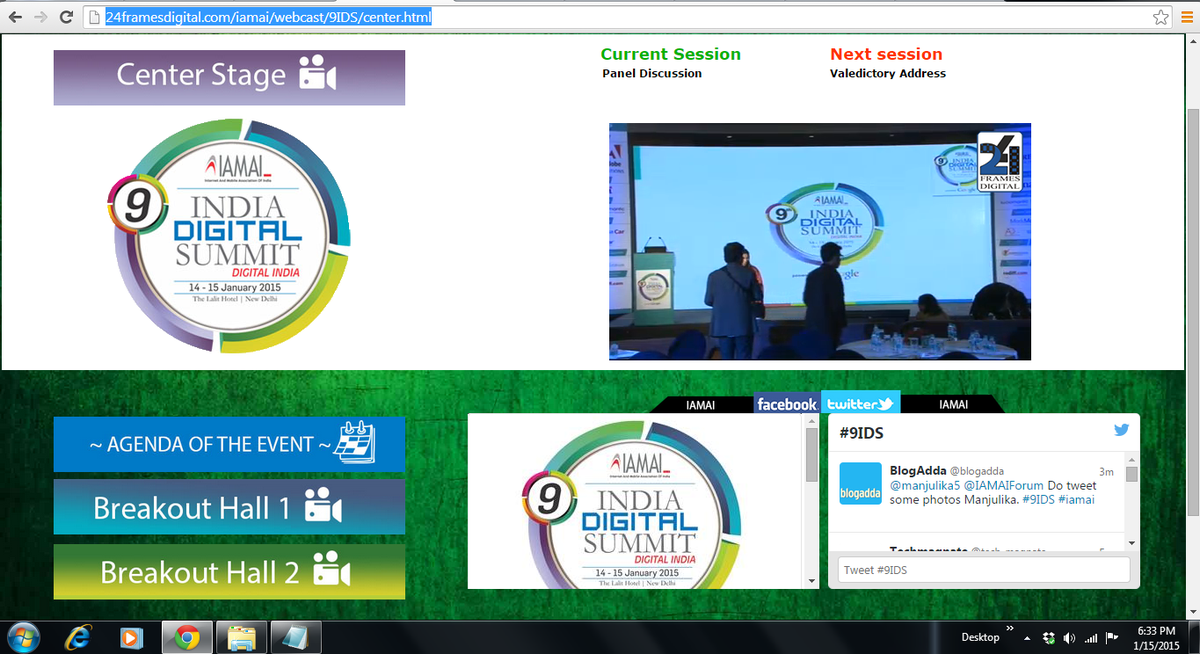Switch to Breakout Hall 1 webcast

coord(229,507)
